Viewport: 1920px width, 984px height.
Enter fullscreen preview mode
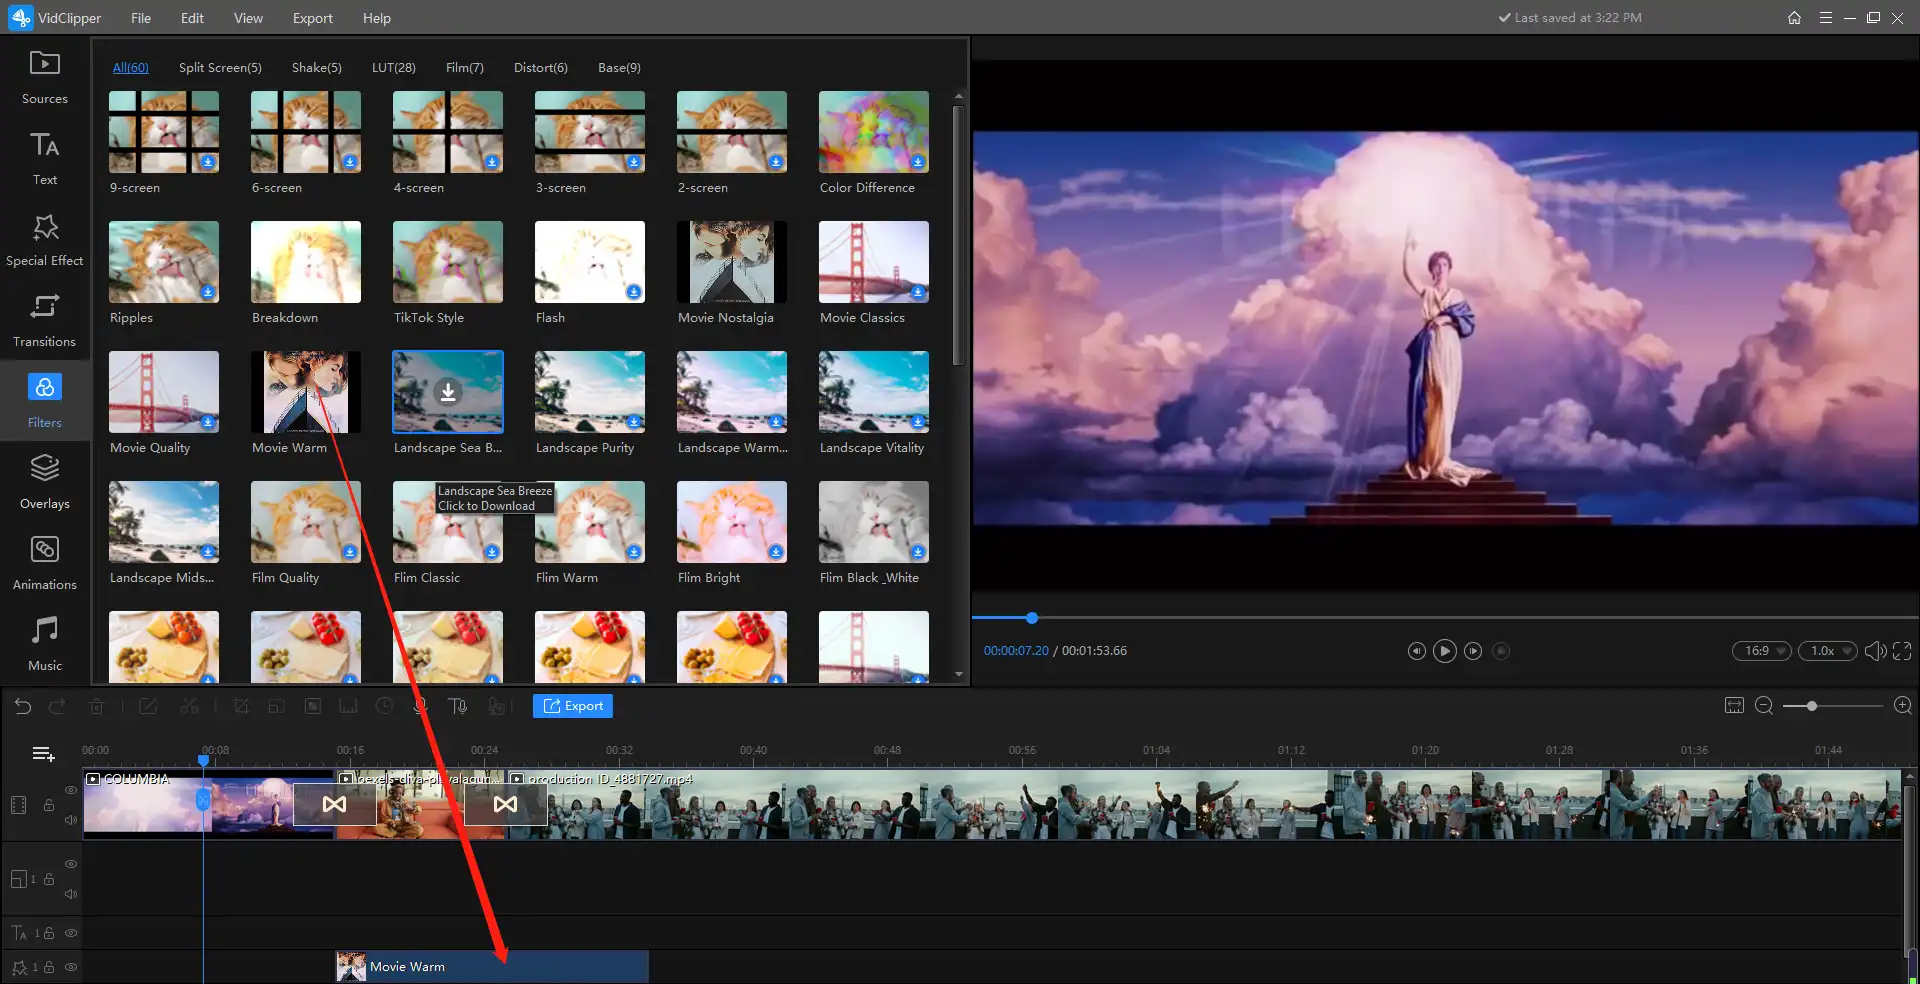(x=1902, y=651)
